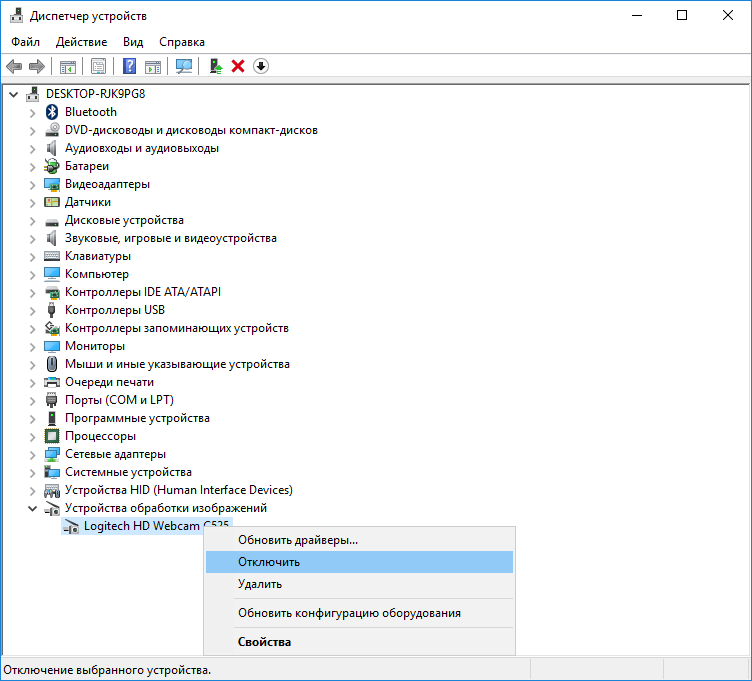
Task: Open the Справка menu
Action: point(182,42)
